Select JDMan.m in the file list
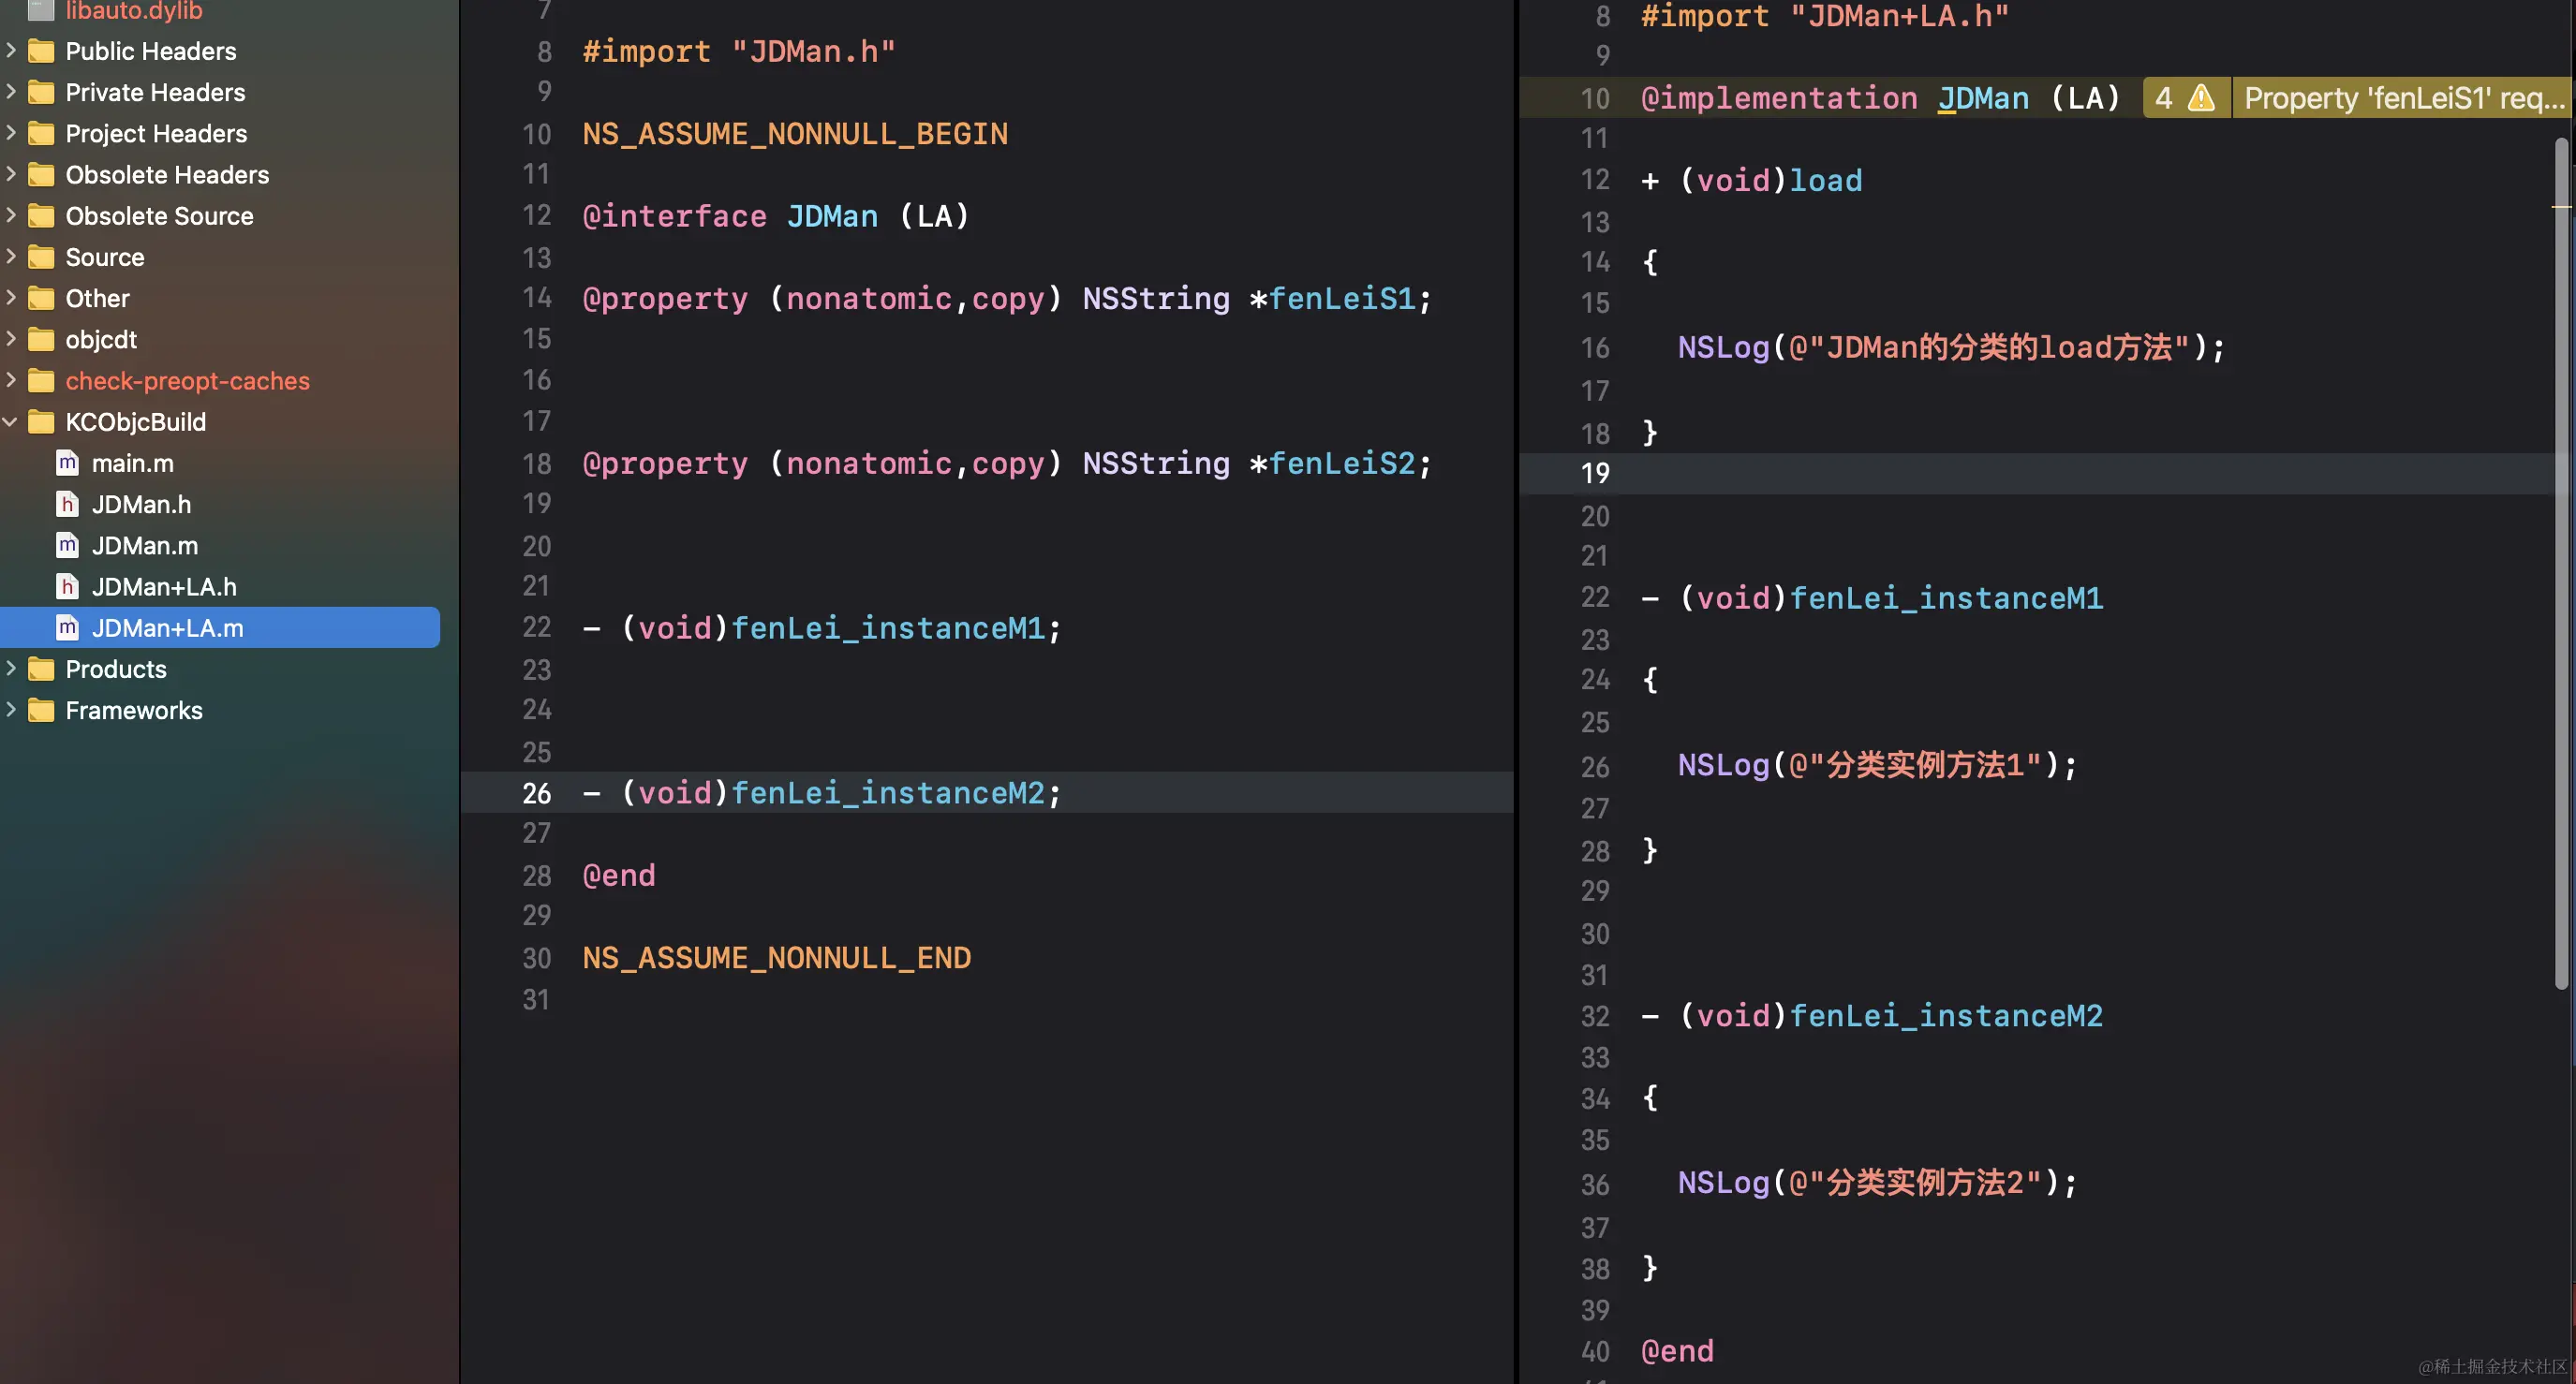Image resolution: width=2576 pixels, height=1384 pixels. point(145,545)
